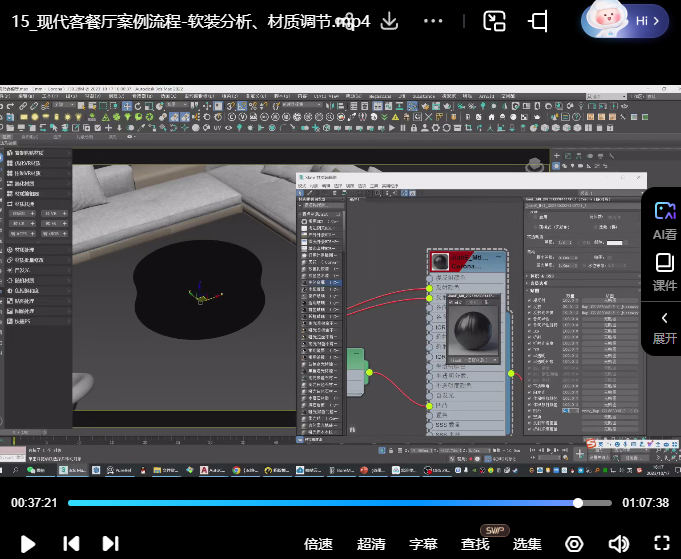Click the download icon beside the video title
The height and width of the screenshot is (559, 681).
pyautogui.click(x=391, y=21)
